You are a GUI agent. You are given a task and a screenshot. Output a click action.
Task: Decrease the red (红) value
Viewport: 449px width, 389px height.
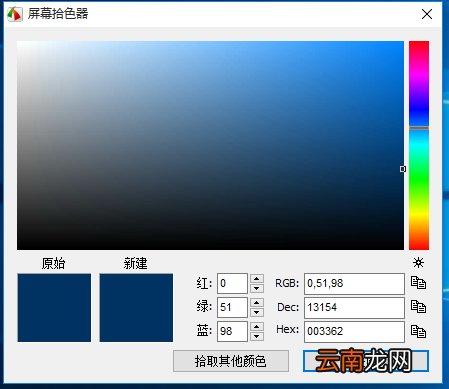point(257,288)
